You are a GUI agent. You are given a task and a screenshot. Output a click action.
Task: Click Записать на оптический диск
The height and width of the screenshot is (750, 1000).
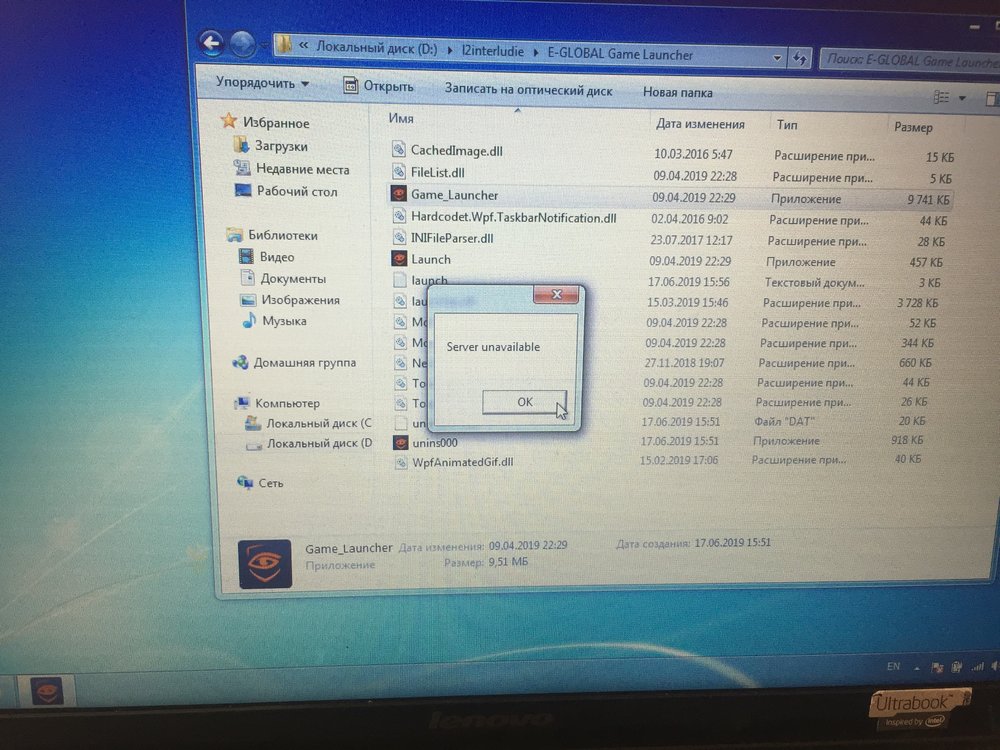tap(528, 90)
